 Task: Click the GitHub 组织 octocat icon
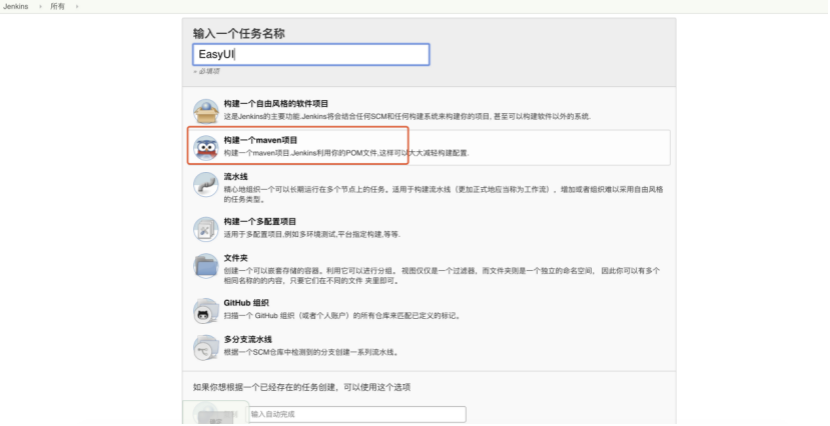click(x=206, y=311)
